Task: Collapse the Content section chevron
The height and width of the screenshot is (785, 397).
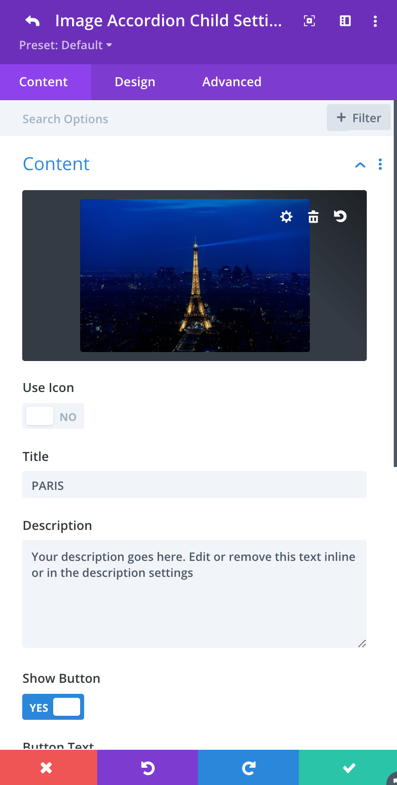Action: point(360,165)
